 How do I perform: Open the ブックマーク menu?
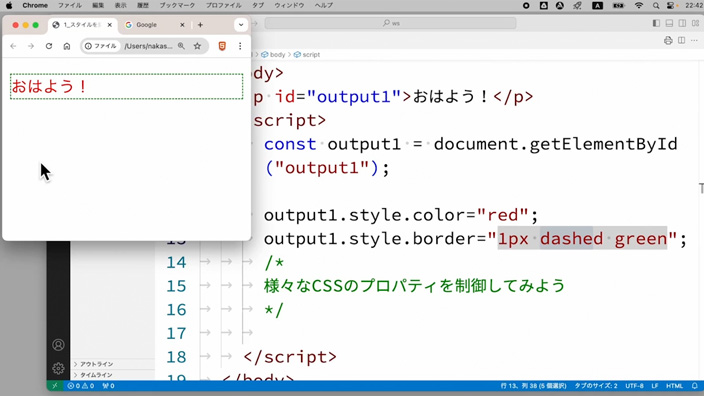pyautogui.click(x=177, y=5)
